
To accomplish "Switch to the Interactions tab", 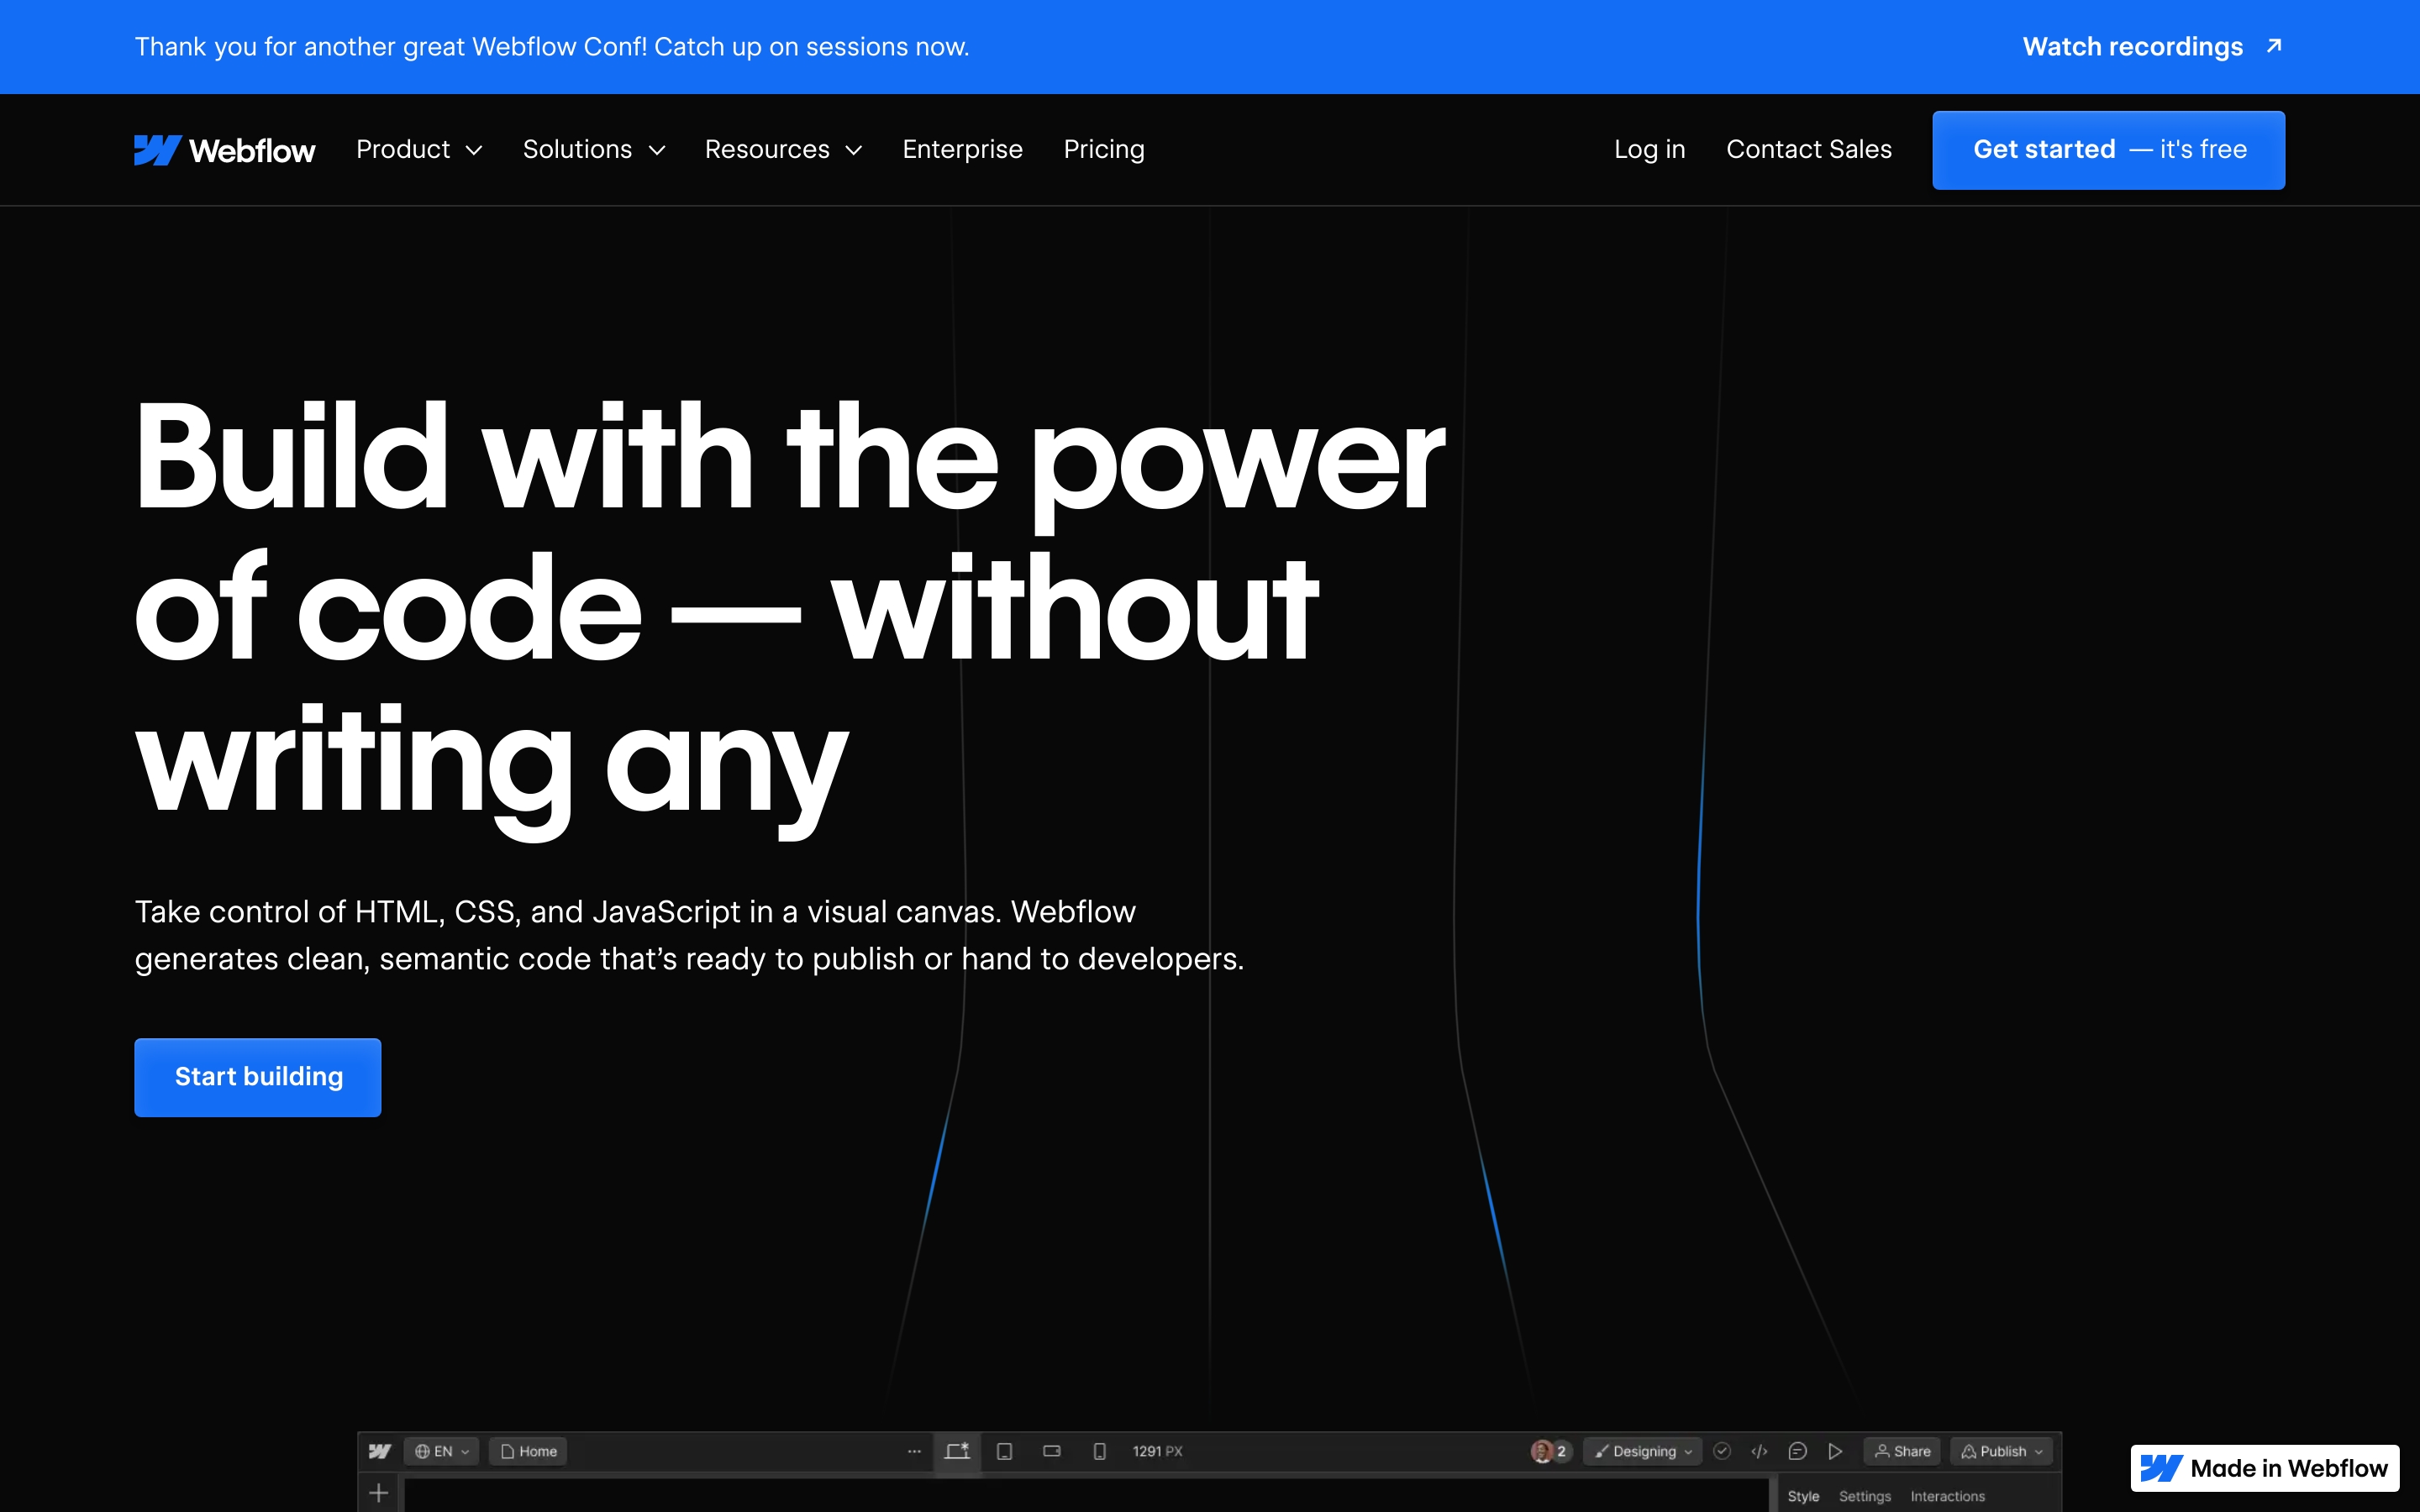I will coord(1946,1496).
